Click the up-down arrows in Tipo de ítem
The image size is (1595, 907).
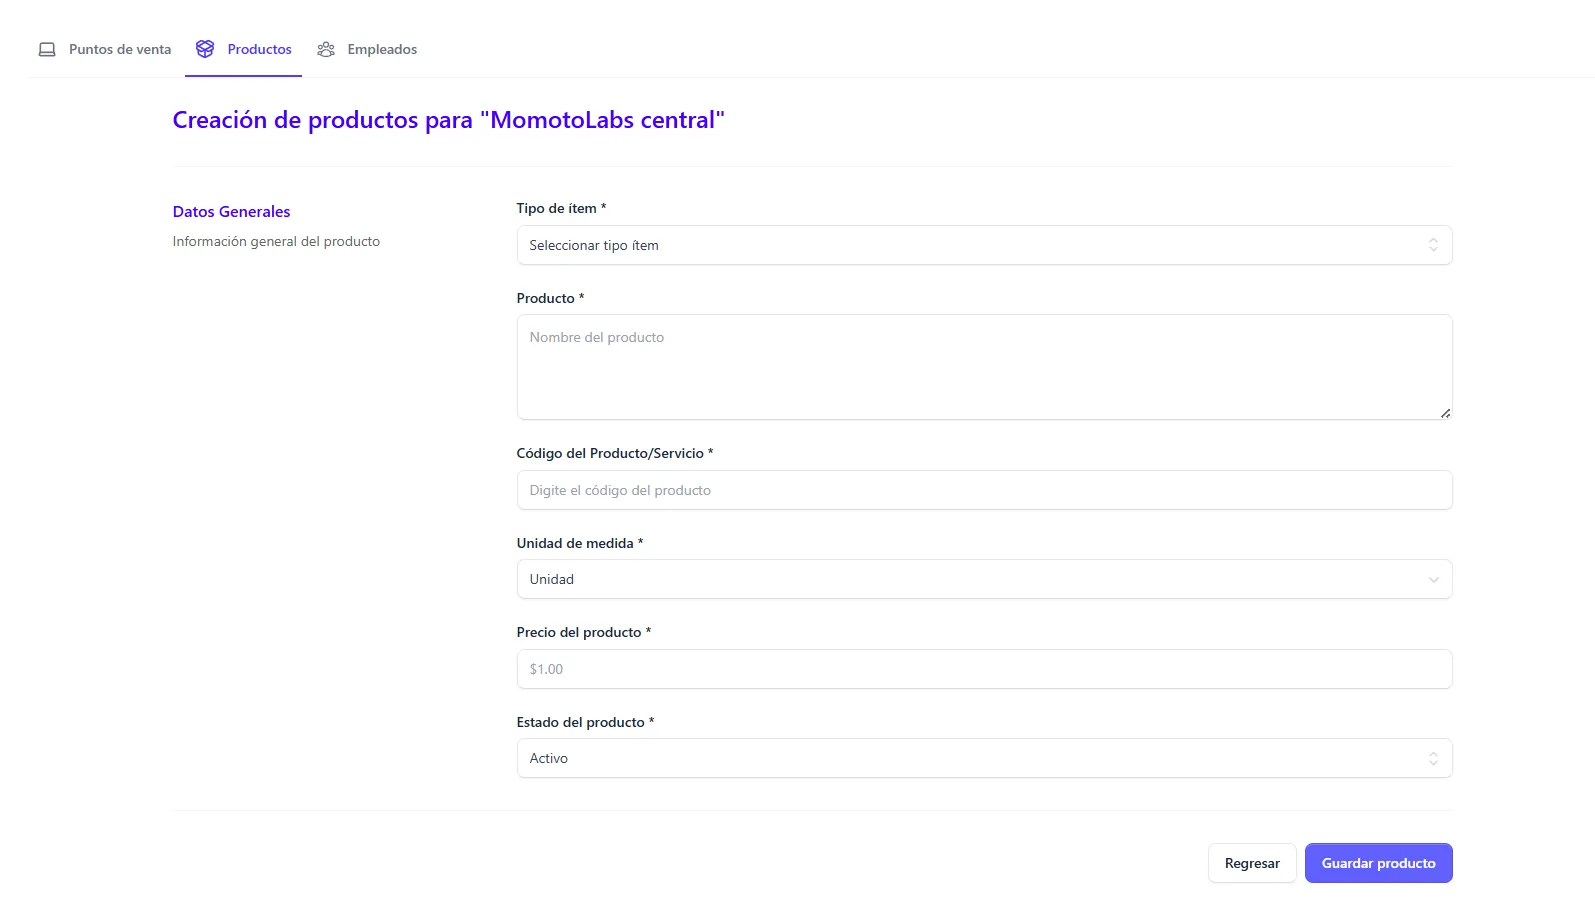point(1432,245)
